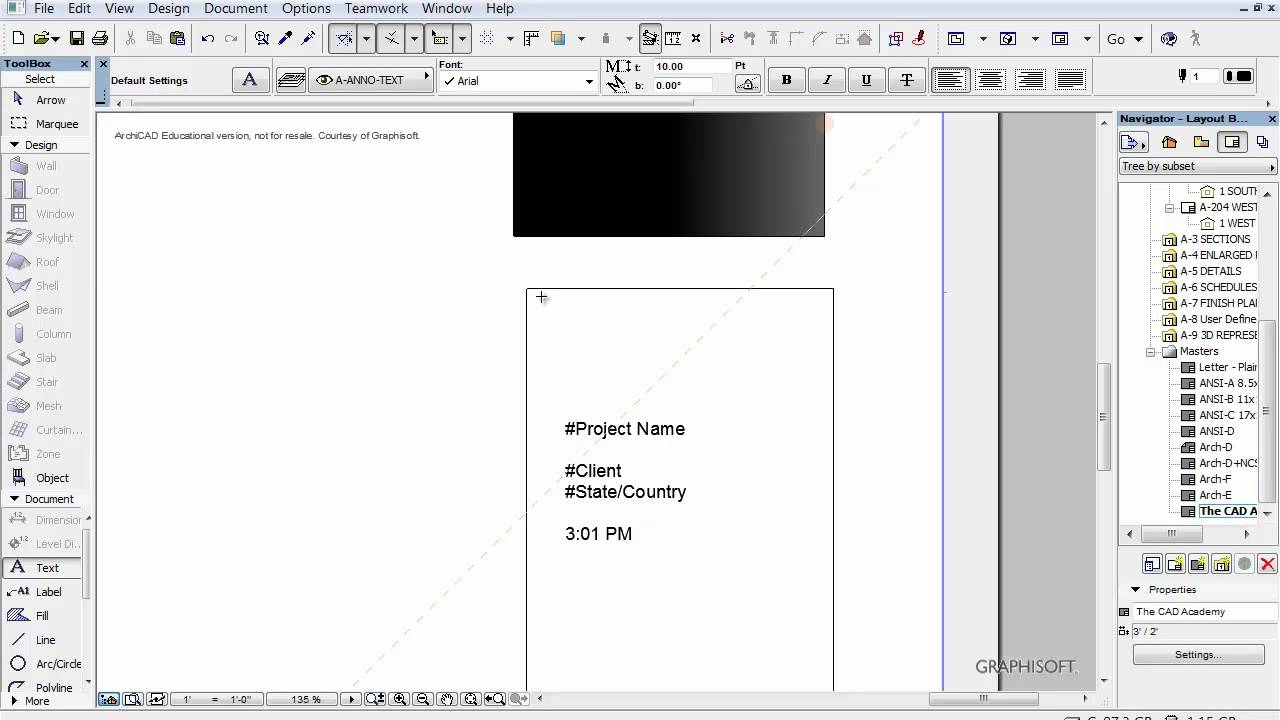
Task: Open the Options menu
Action: click(306, 8)
